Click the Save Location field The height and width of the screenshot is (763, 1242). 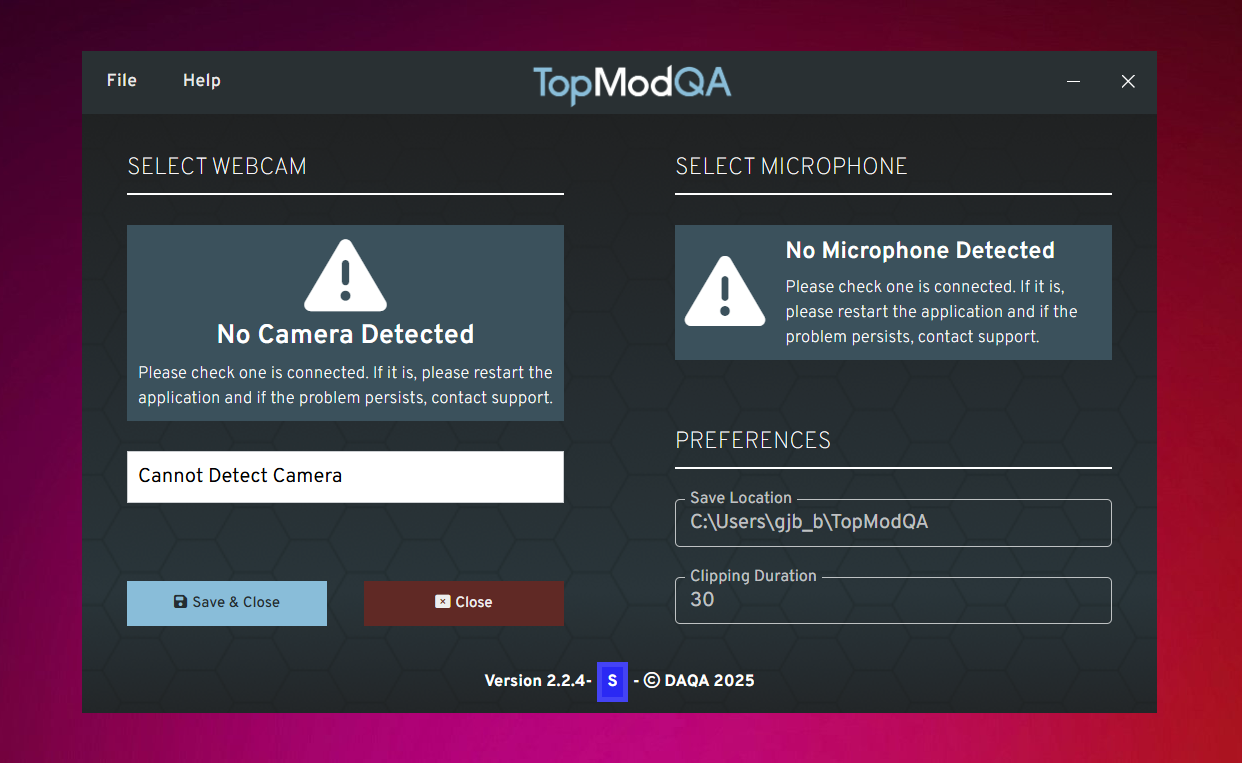892,522
